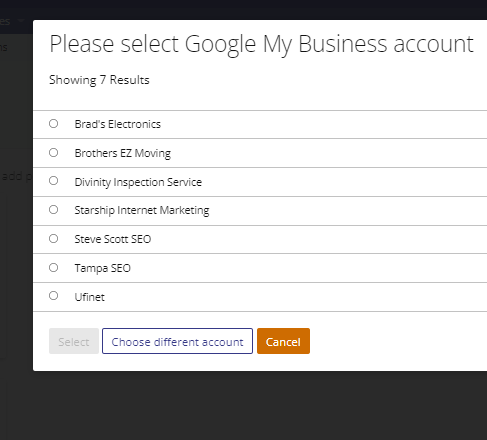
Task: Pick the Divinity Inspection Service radio option
Action: tap(53, 181)
